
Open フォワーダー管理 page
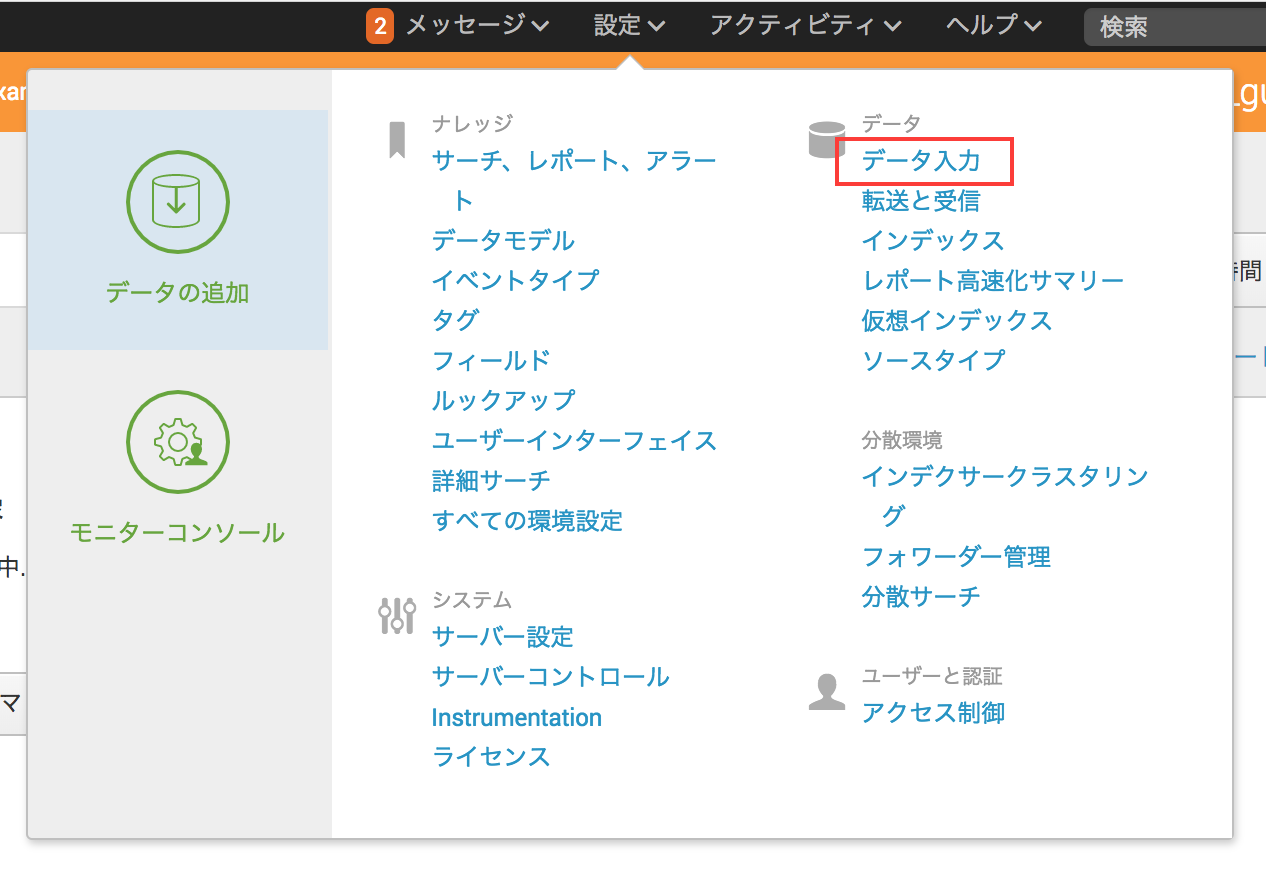[x=957, y=557]
